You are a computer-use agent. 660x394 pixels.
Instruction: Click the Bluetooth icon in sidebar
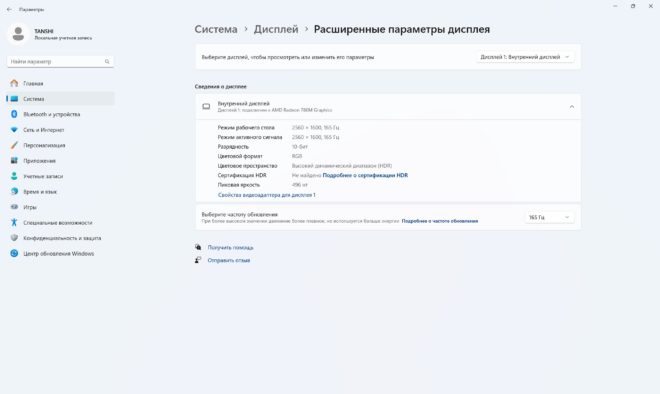click(14, 114)
